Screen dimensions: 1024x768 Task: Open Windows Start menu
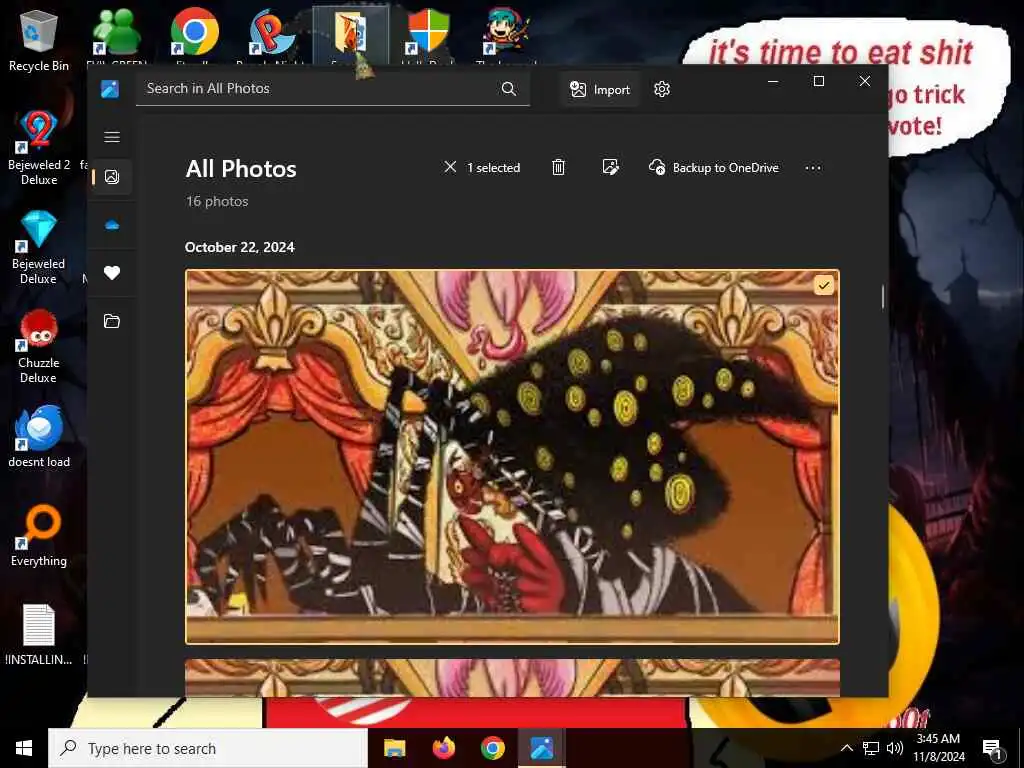click(24, 748)
